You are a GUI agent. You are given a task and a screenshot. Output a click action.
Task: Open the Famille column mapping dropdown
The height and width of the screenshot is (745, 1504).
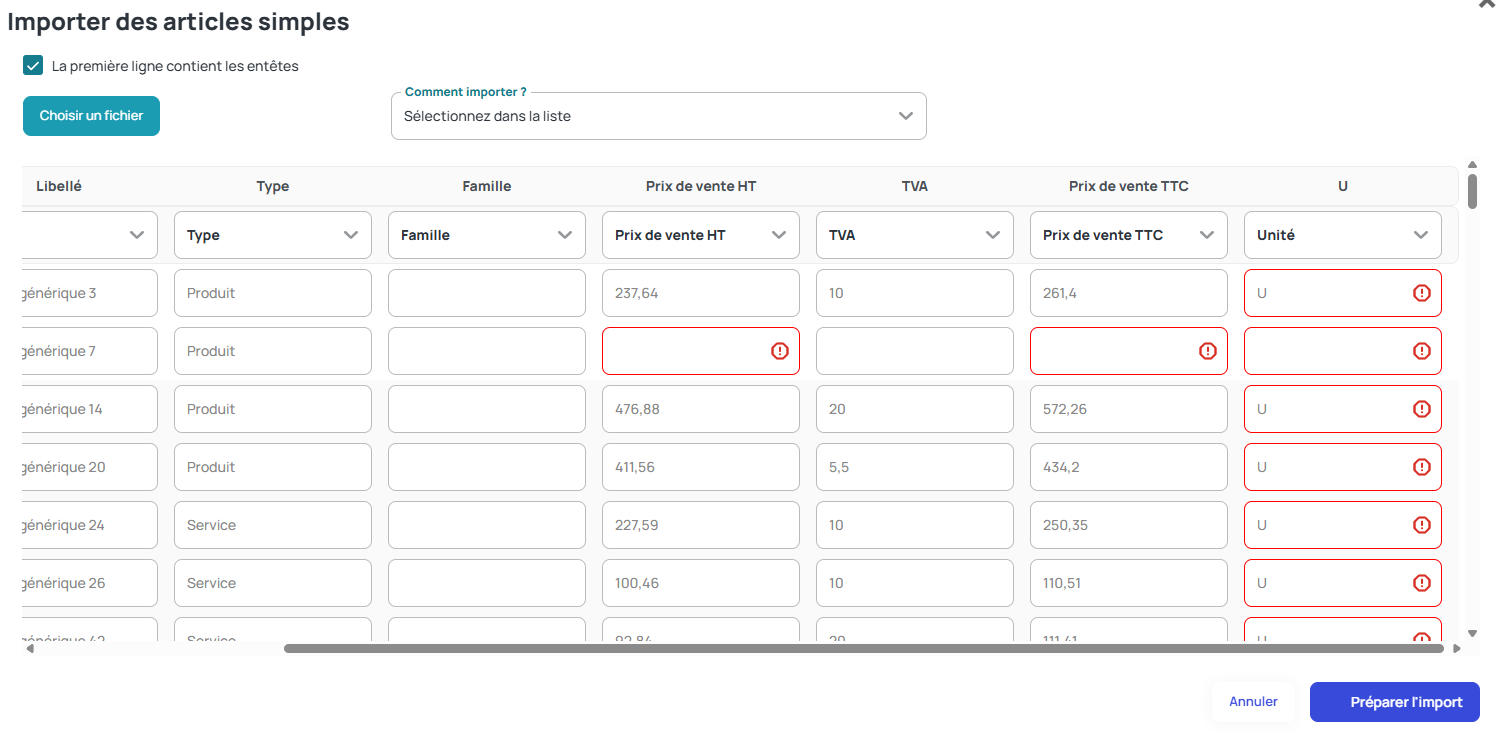[x=487, y=235]
